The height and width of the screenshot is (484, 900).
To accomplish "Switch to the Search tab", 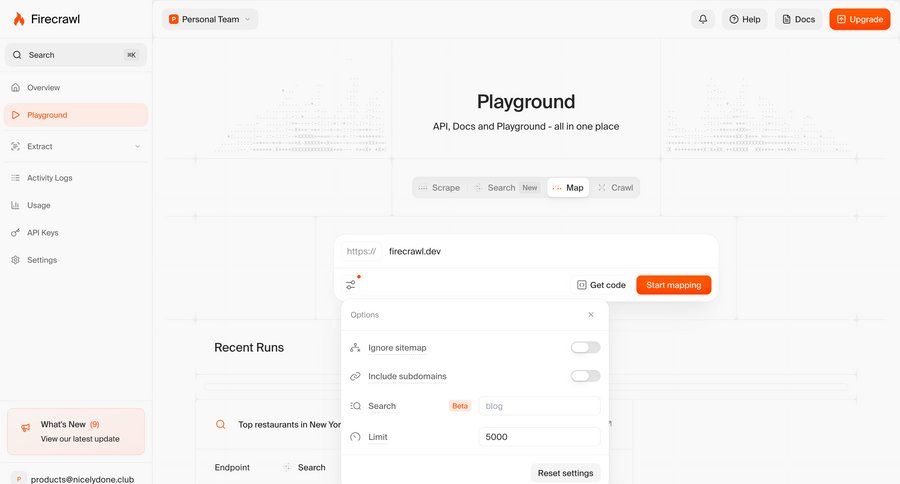I will pos(506,188).
